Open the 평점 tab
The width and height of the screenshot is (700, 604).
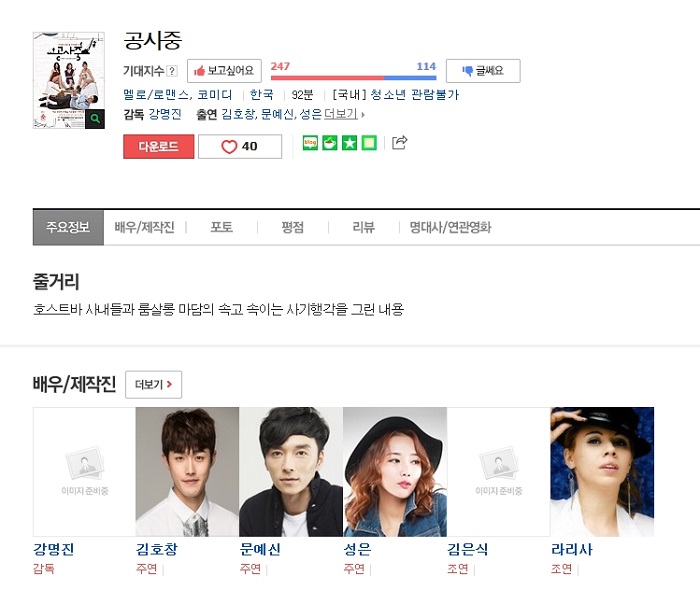[292, 227]
